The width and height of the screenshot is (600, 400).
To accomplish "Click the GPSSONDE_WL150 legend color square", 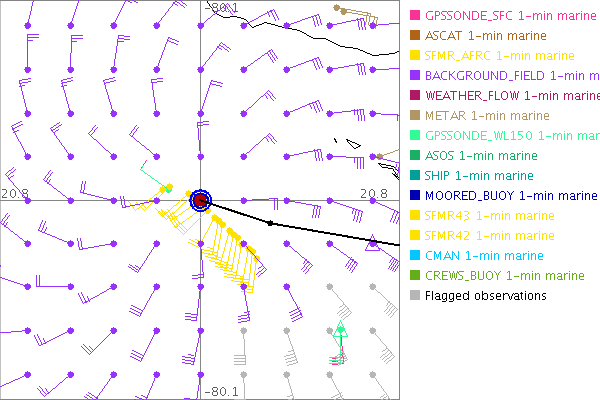I will coord(415,136).
